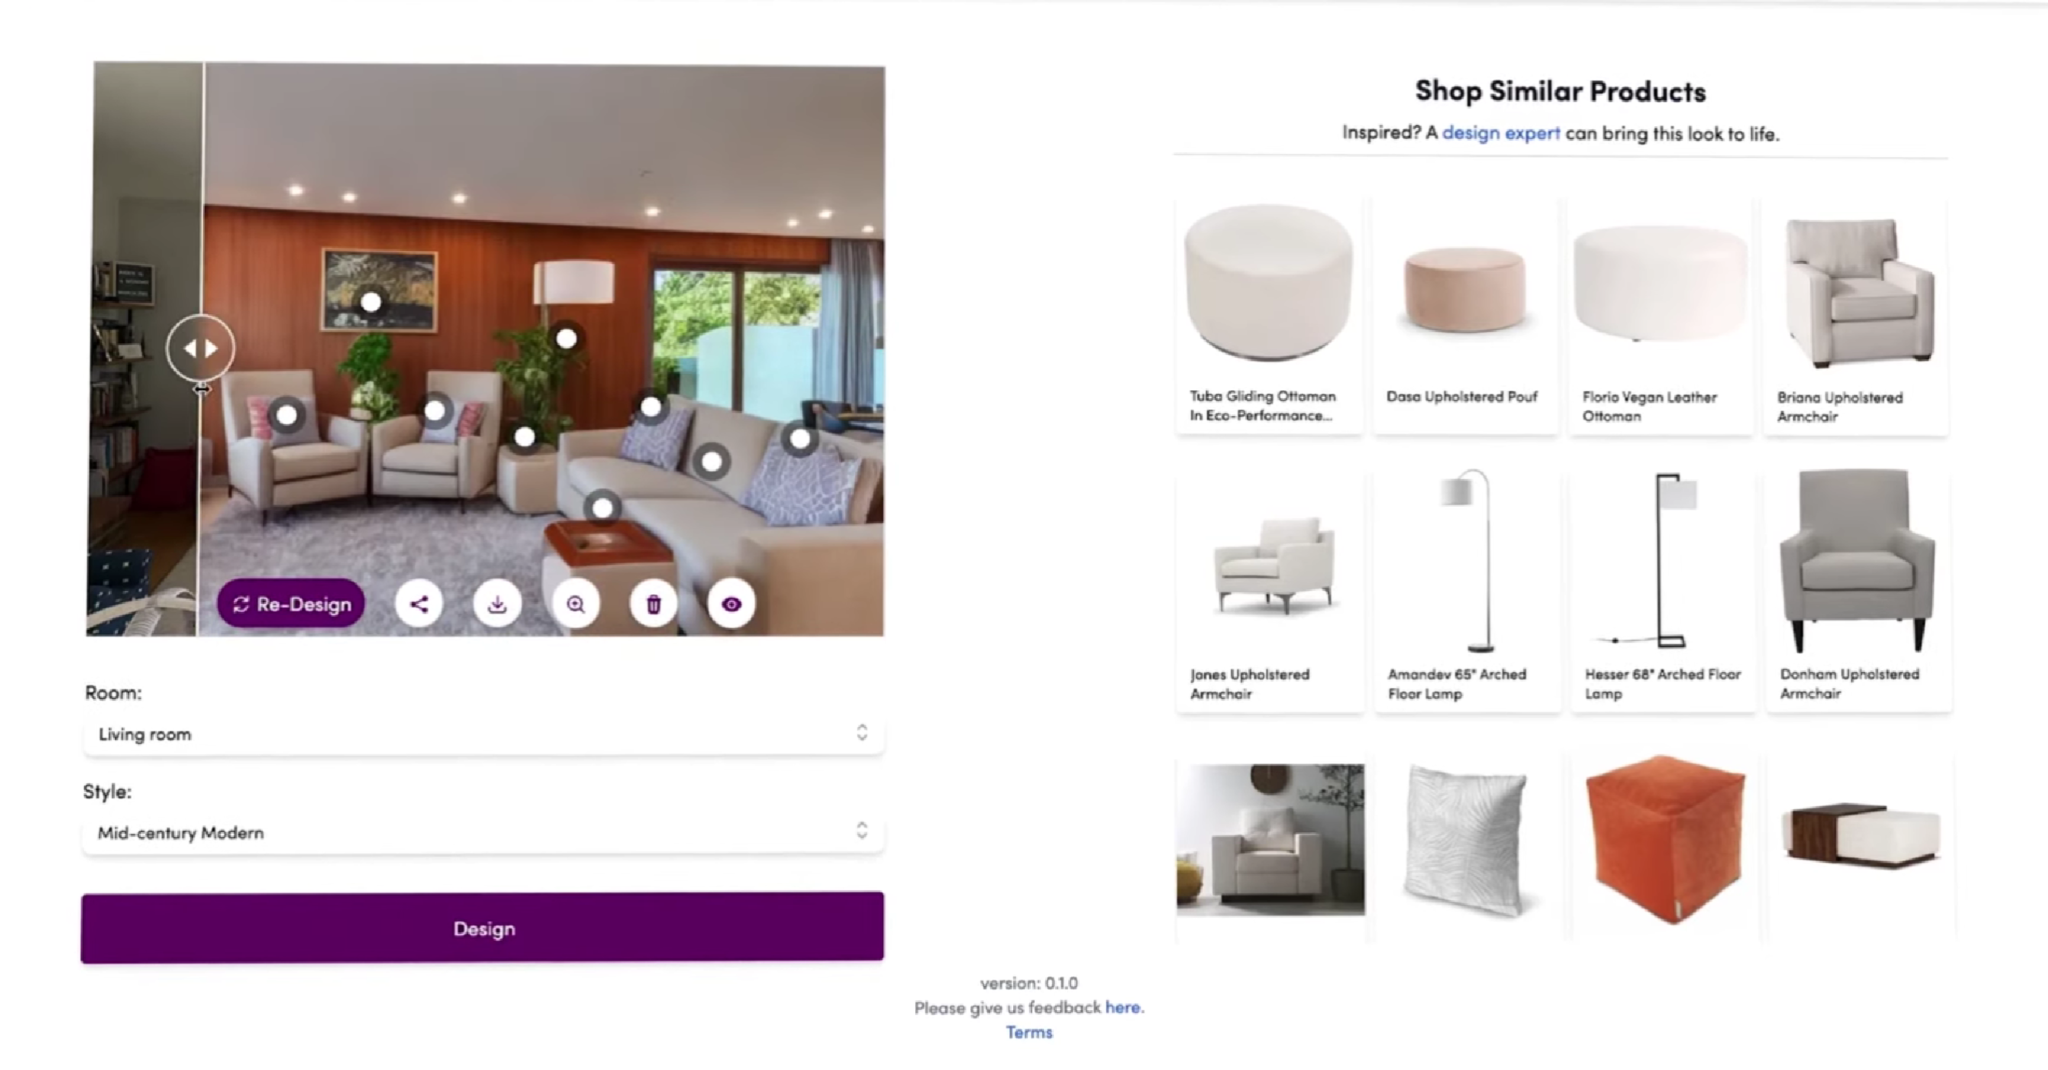
Task: Open the feedback 'here' link
Action: click(1123, 1007)
